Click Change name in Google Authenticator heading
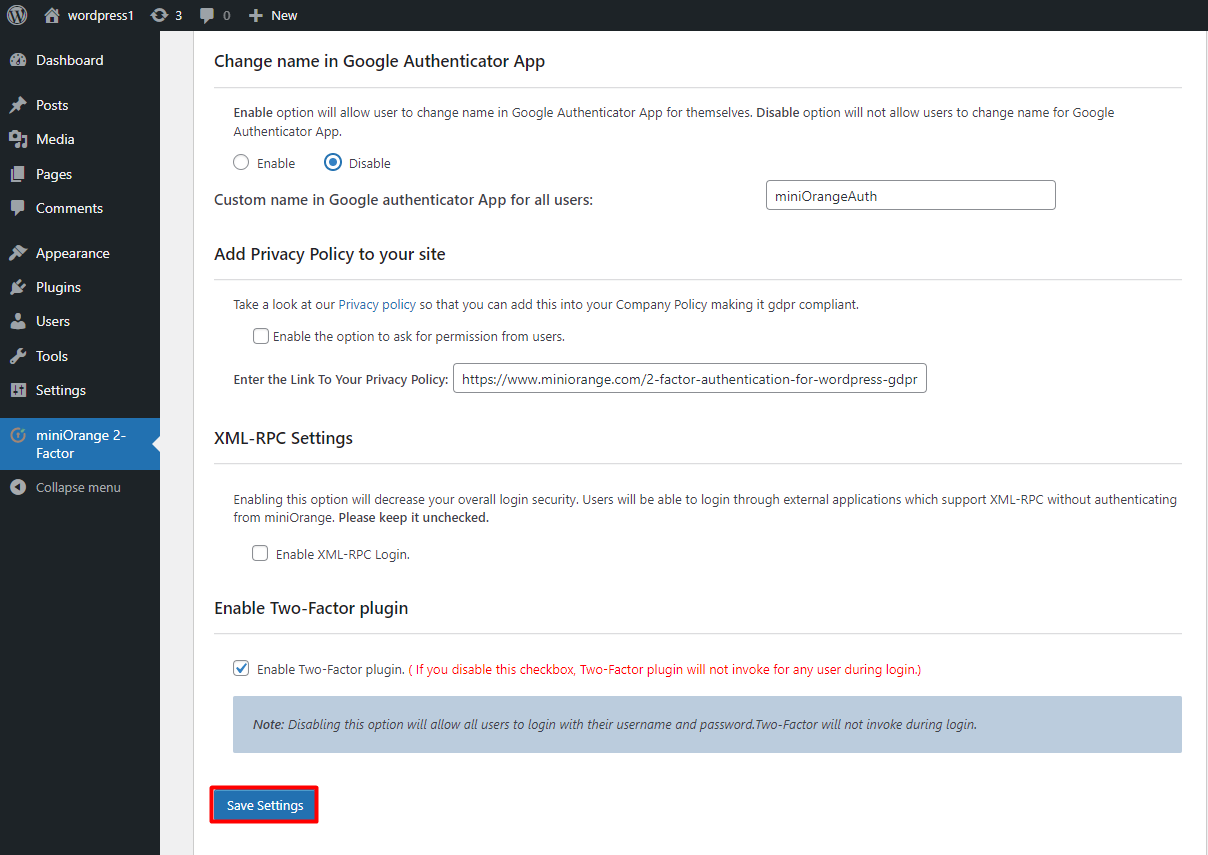 pyautogui.click(x=379, y=61)
